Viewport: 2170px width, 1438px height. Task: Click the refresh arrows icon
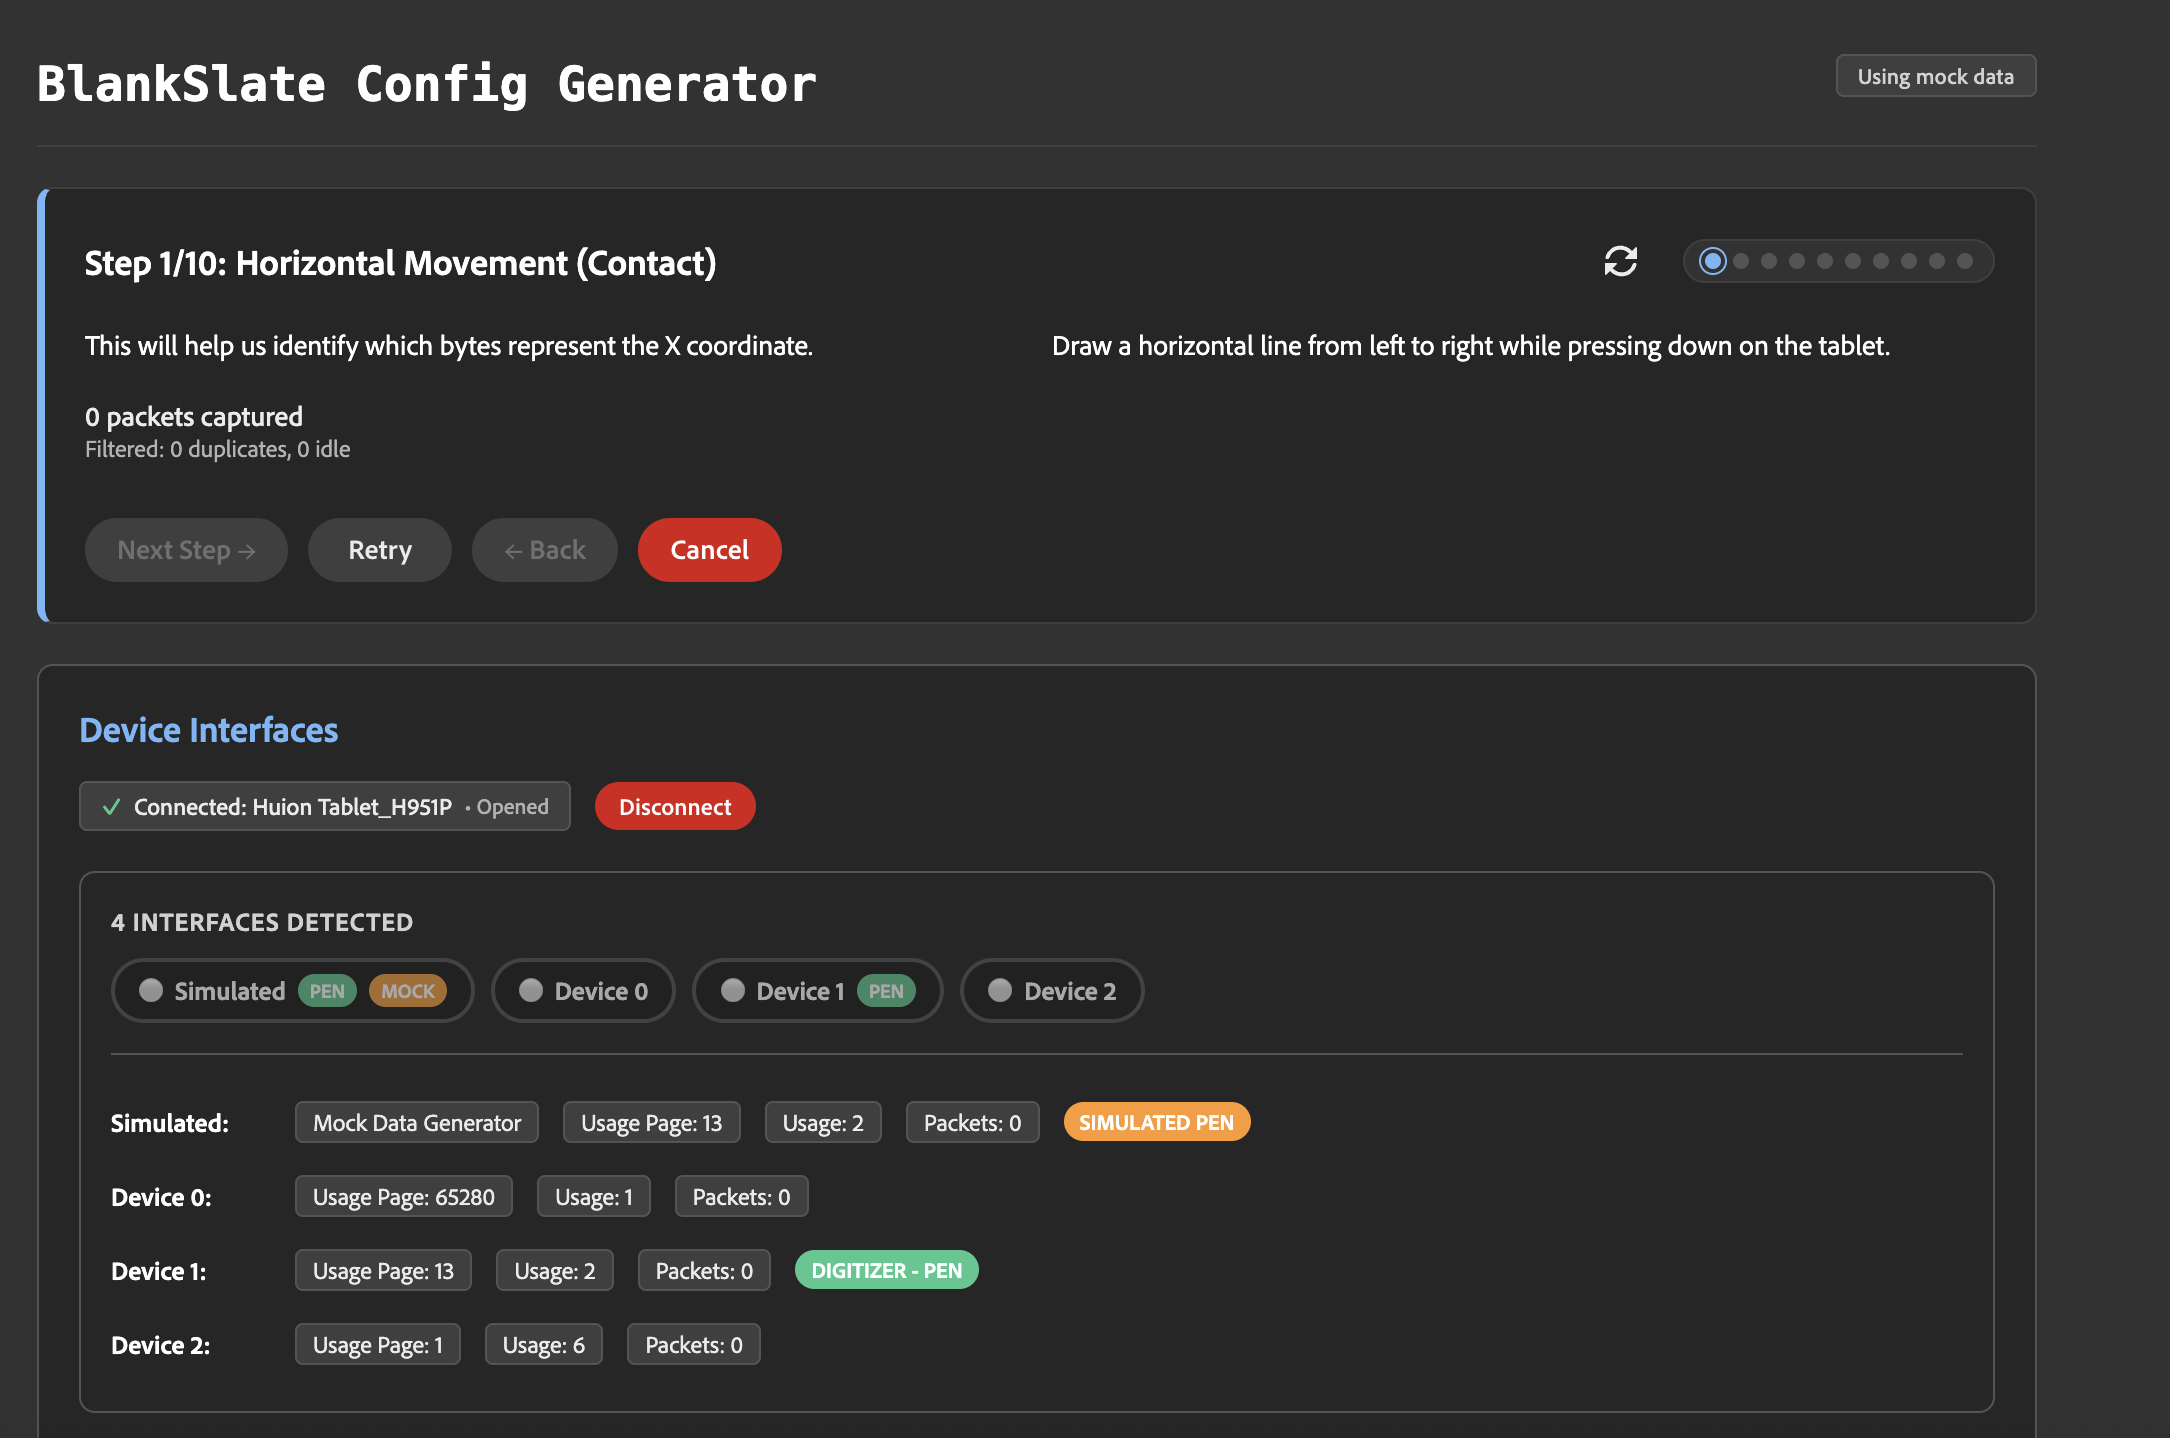tap(1620, 261)
